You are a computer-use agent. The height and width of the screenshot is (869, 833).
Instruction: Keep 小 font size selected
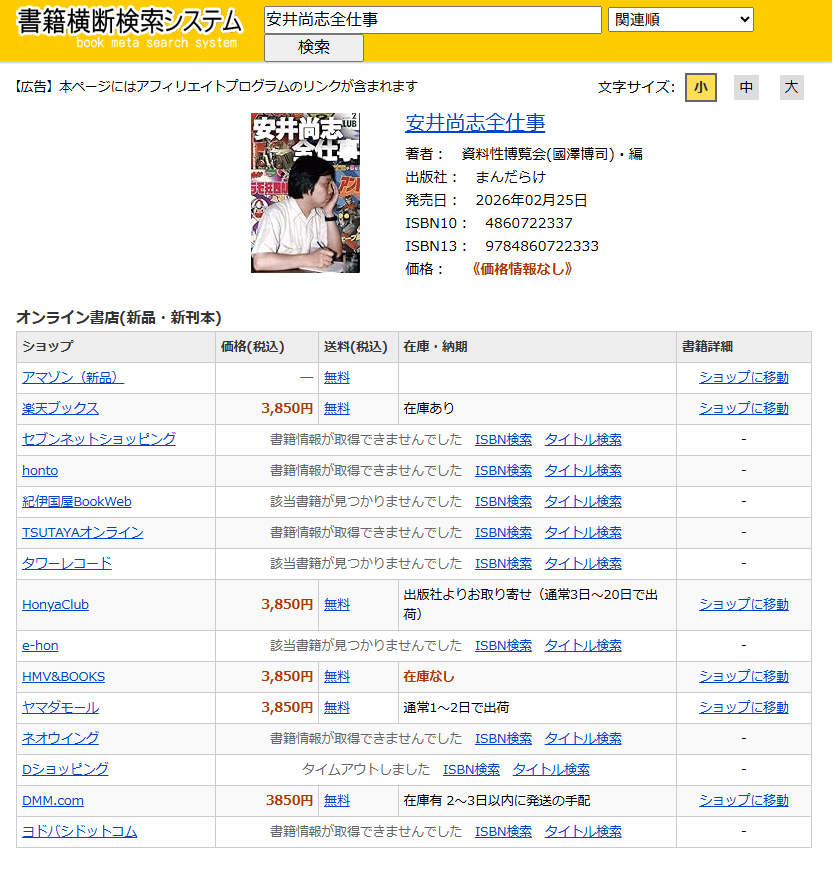click(700, 88)
